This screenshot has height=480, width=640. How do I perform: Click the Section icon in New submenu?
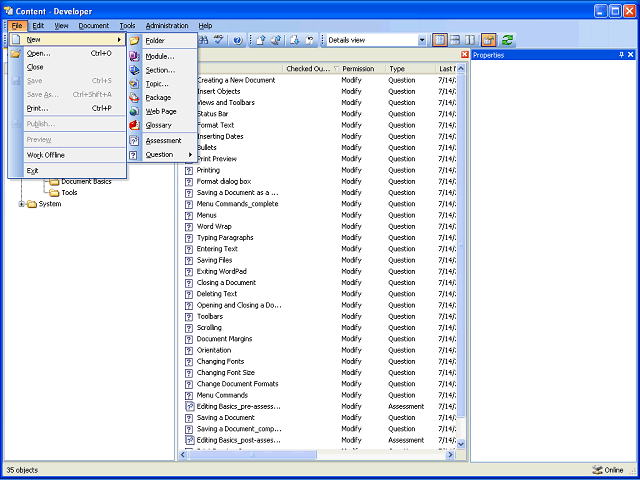tap(134, 70)
